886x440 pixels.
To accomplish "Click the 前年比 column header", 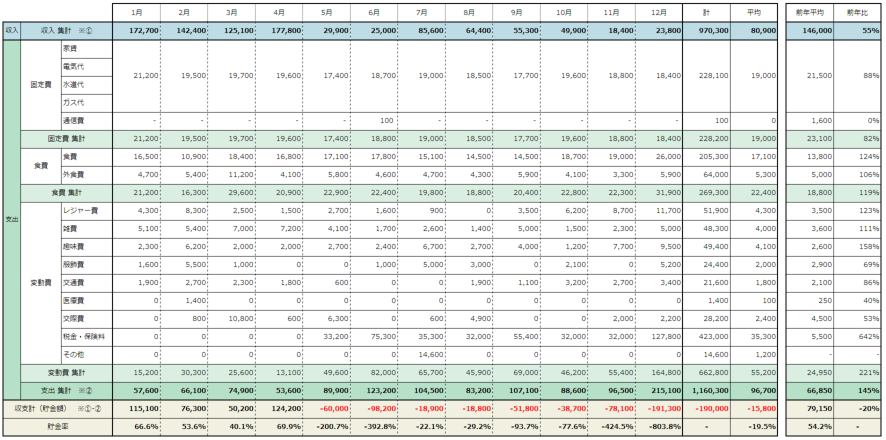I will [857, 12].
